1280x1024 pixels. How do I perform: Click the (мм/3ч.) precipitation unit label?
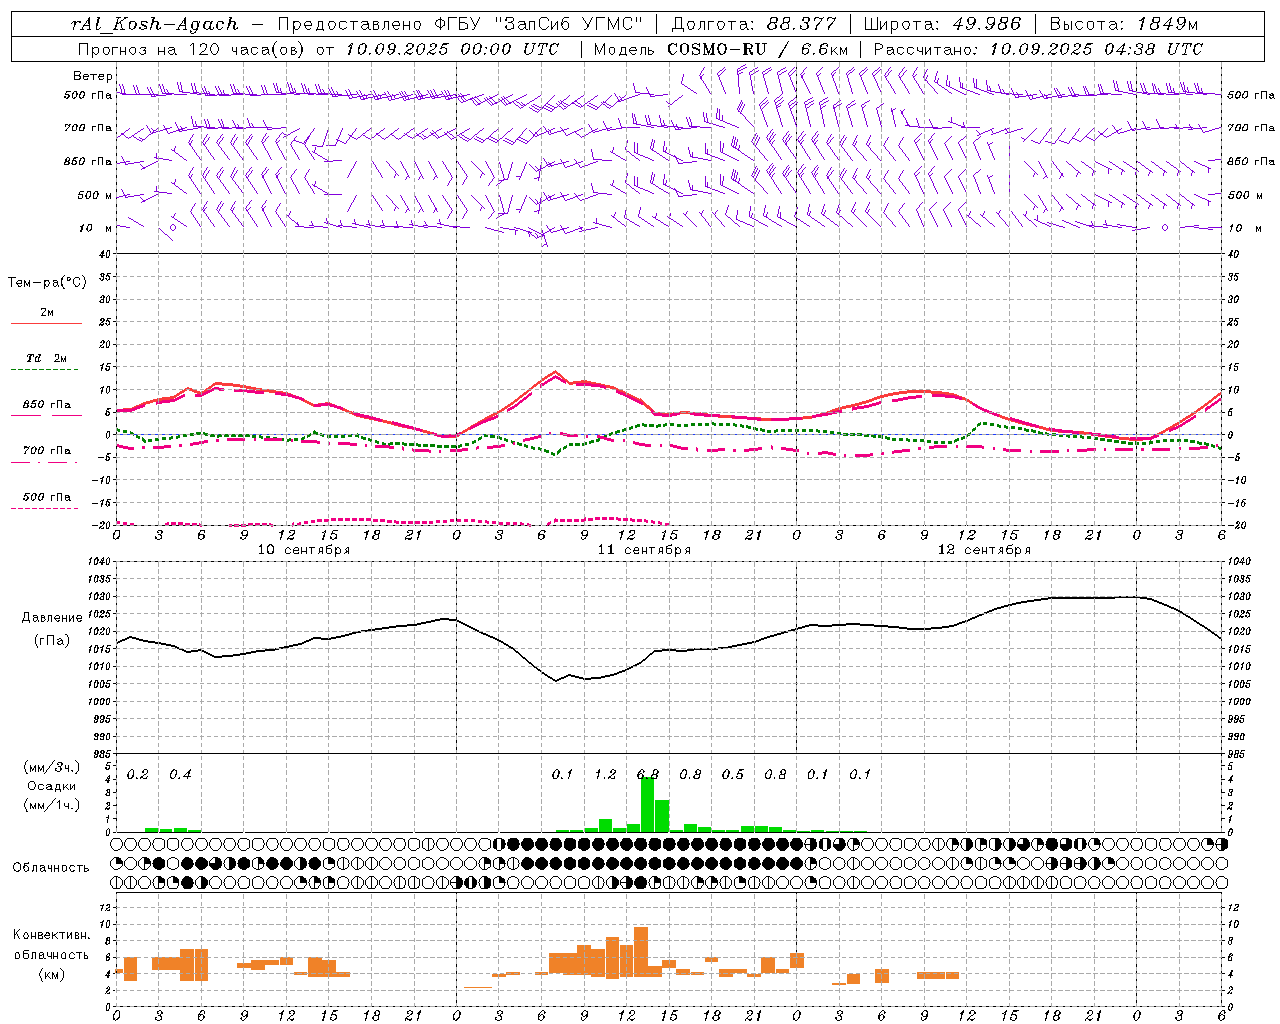(x=51, y=767)
